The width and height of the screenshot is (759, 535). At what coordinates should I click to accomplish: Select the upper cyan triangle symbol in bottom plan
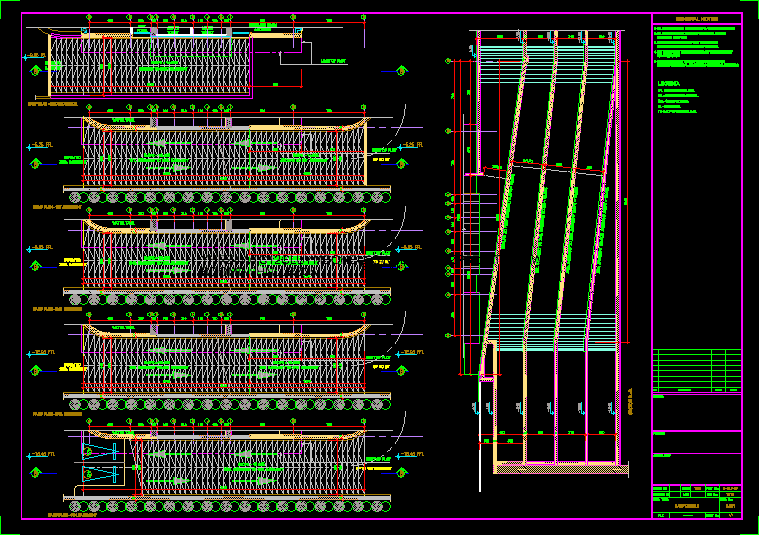[x=100, y=452]
